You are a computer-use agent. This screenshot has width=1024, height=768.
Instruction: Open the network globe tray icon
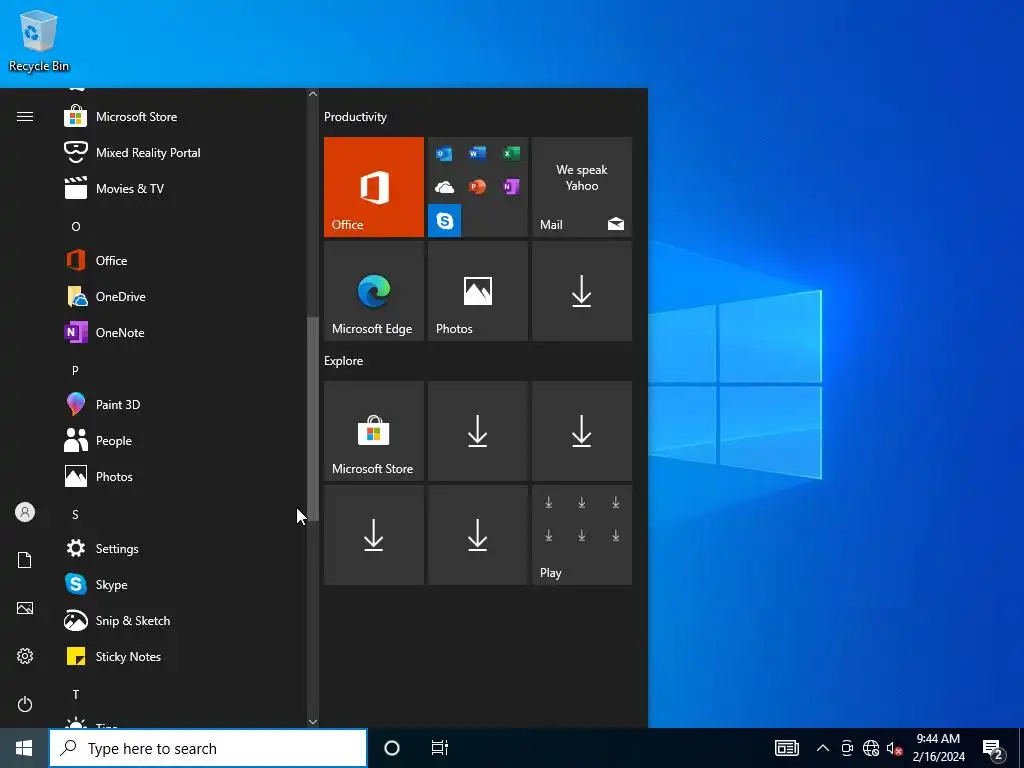871,748
